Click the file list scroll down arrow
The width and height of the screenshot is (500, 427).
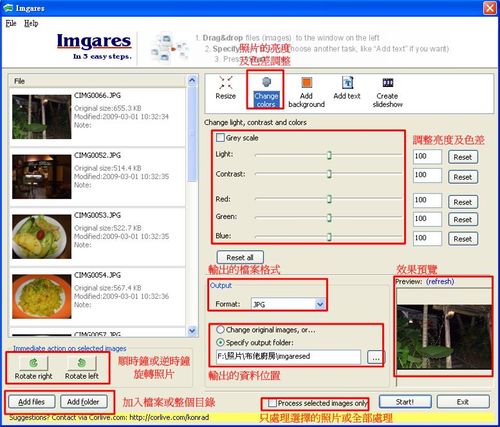click(x=192, y=330)
